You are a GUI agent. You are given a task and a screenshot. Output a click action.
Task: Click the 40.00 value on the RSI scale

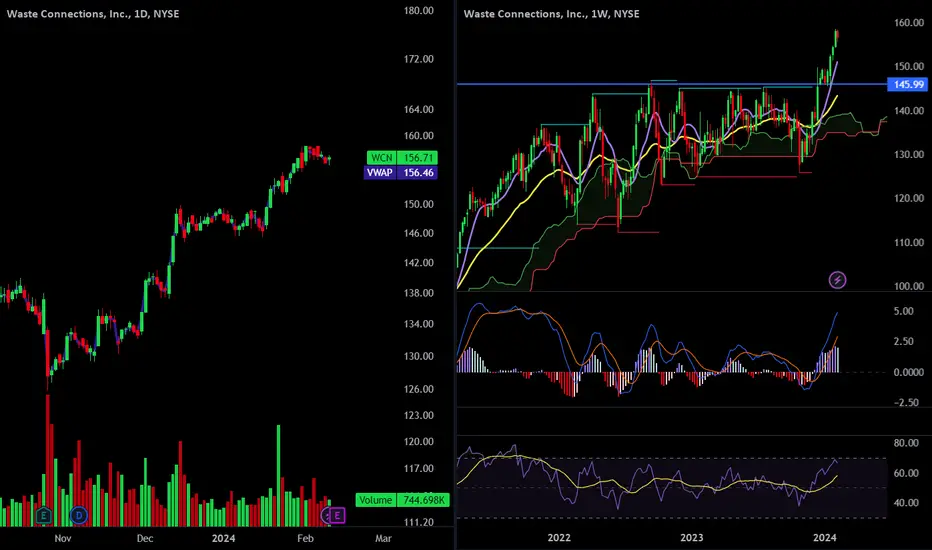[906, 503]
